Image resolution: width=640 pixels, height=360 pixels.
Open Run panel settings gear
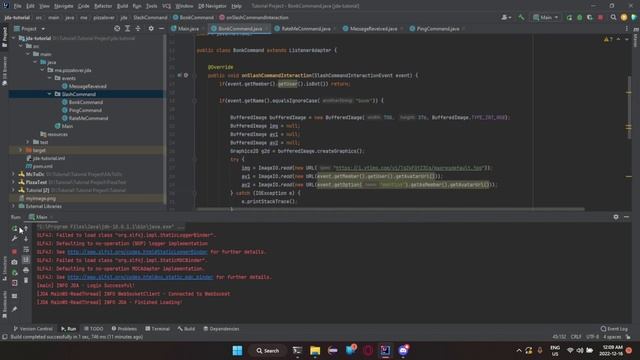[x=616, y=217]
